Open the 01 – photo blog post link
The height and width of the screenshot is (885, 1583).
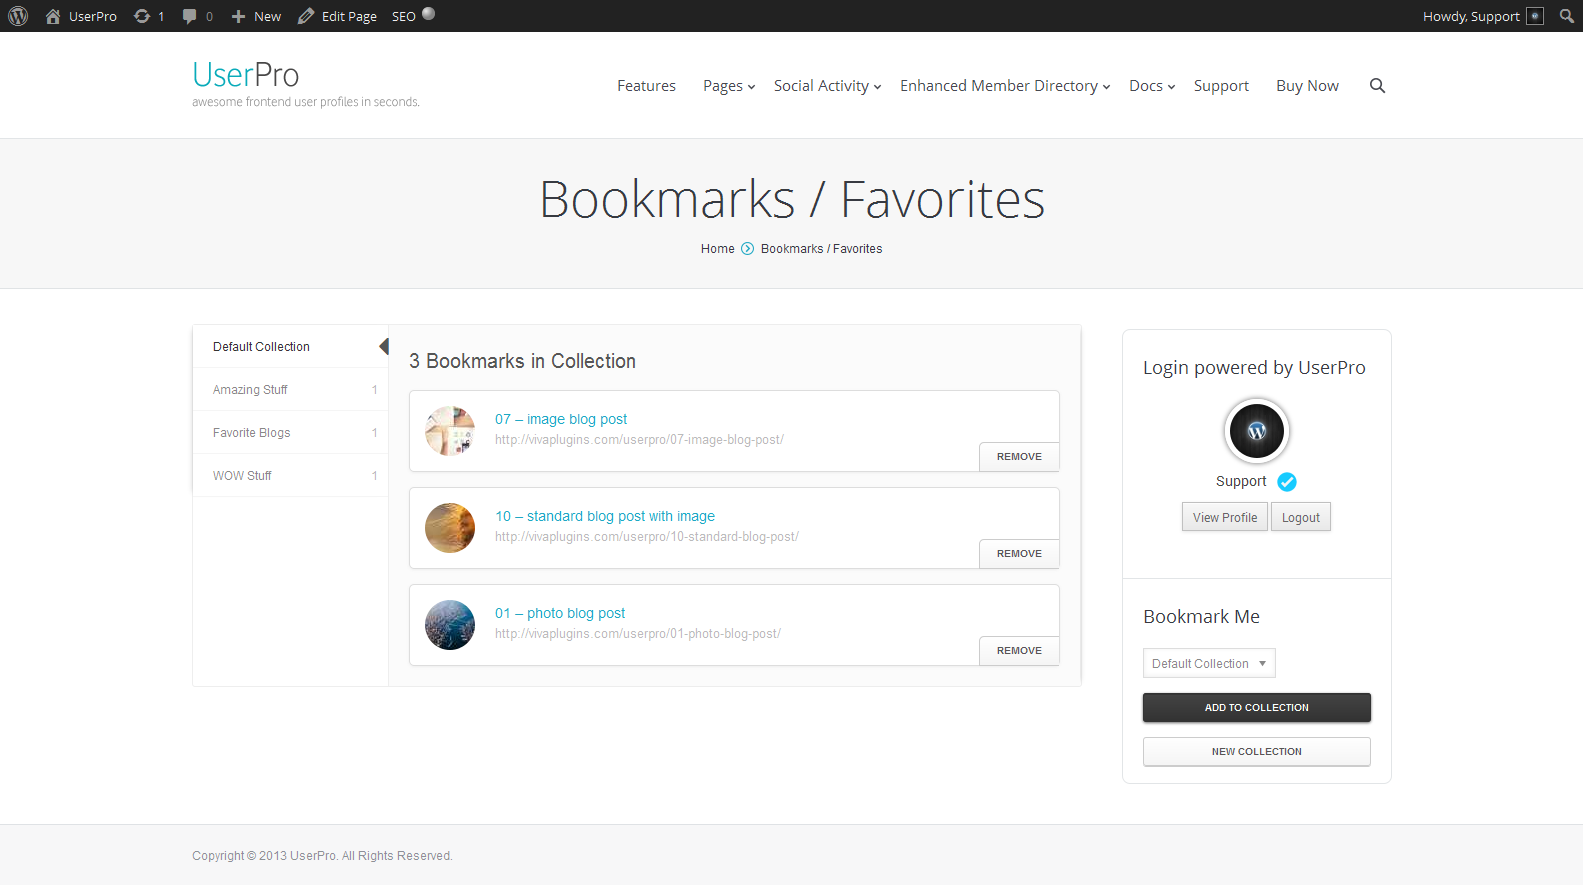tap(560, 613)
